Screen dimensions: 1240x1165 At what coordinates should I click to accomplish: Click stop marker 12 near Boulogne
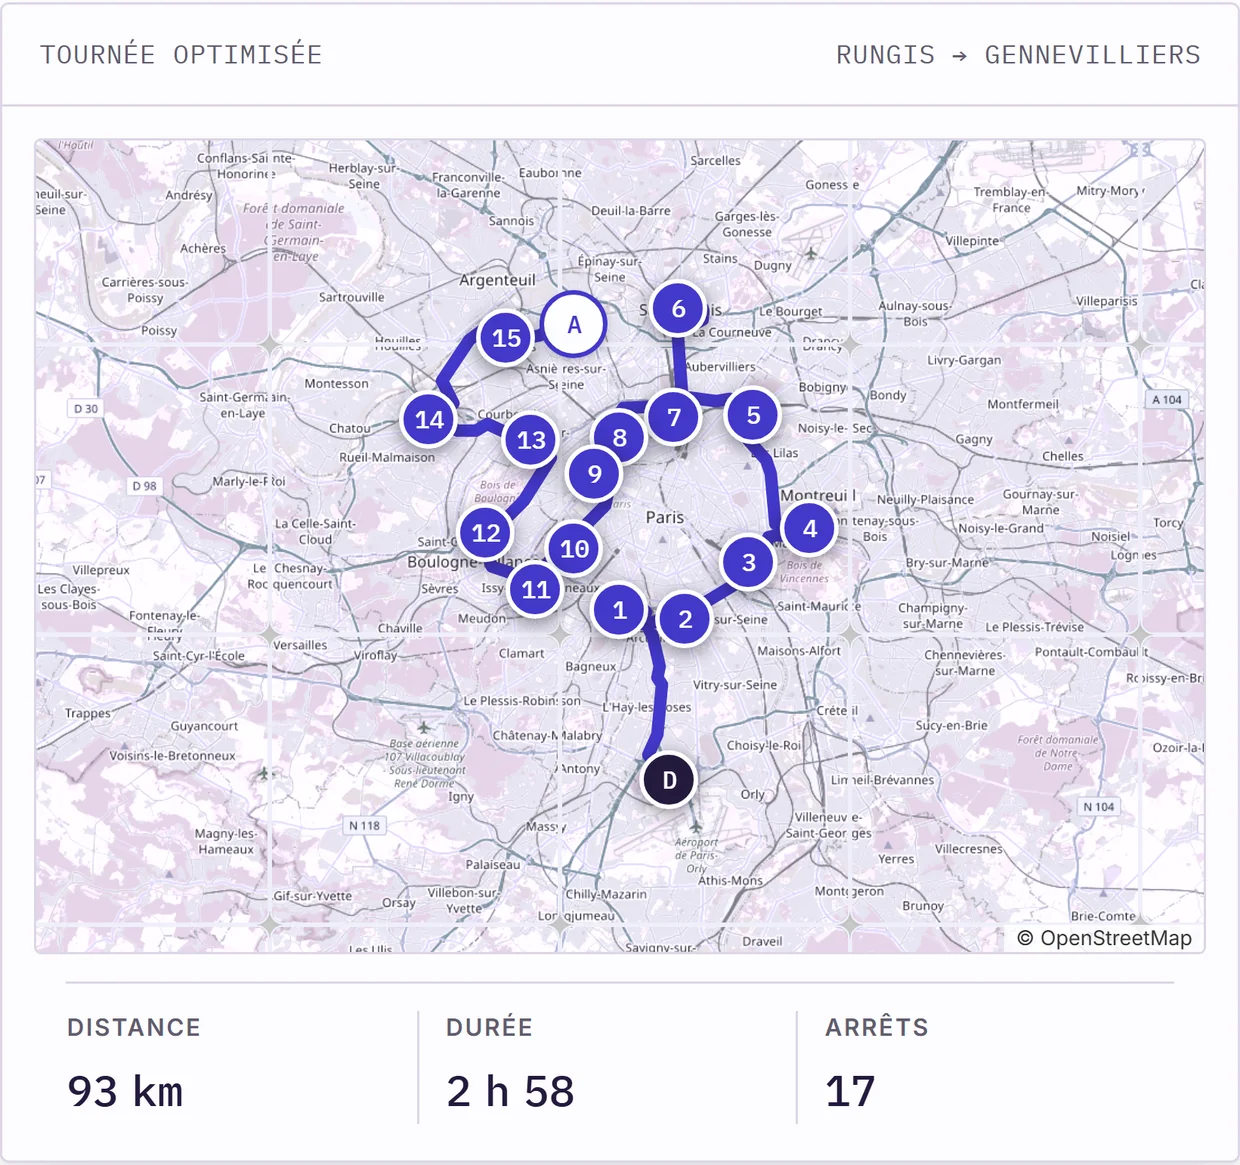tap(486, 533)
